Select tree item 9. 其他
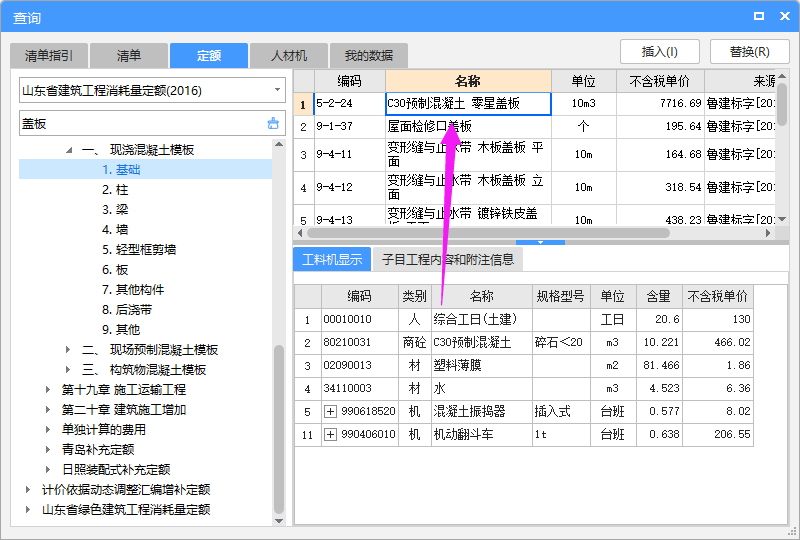800x540 pixels. pyautogui.click(x=121, y=330)
